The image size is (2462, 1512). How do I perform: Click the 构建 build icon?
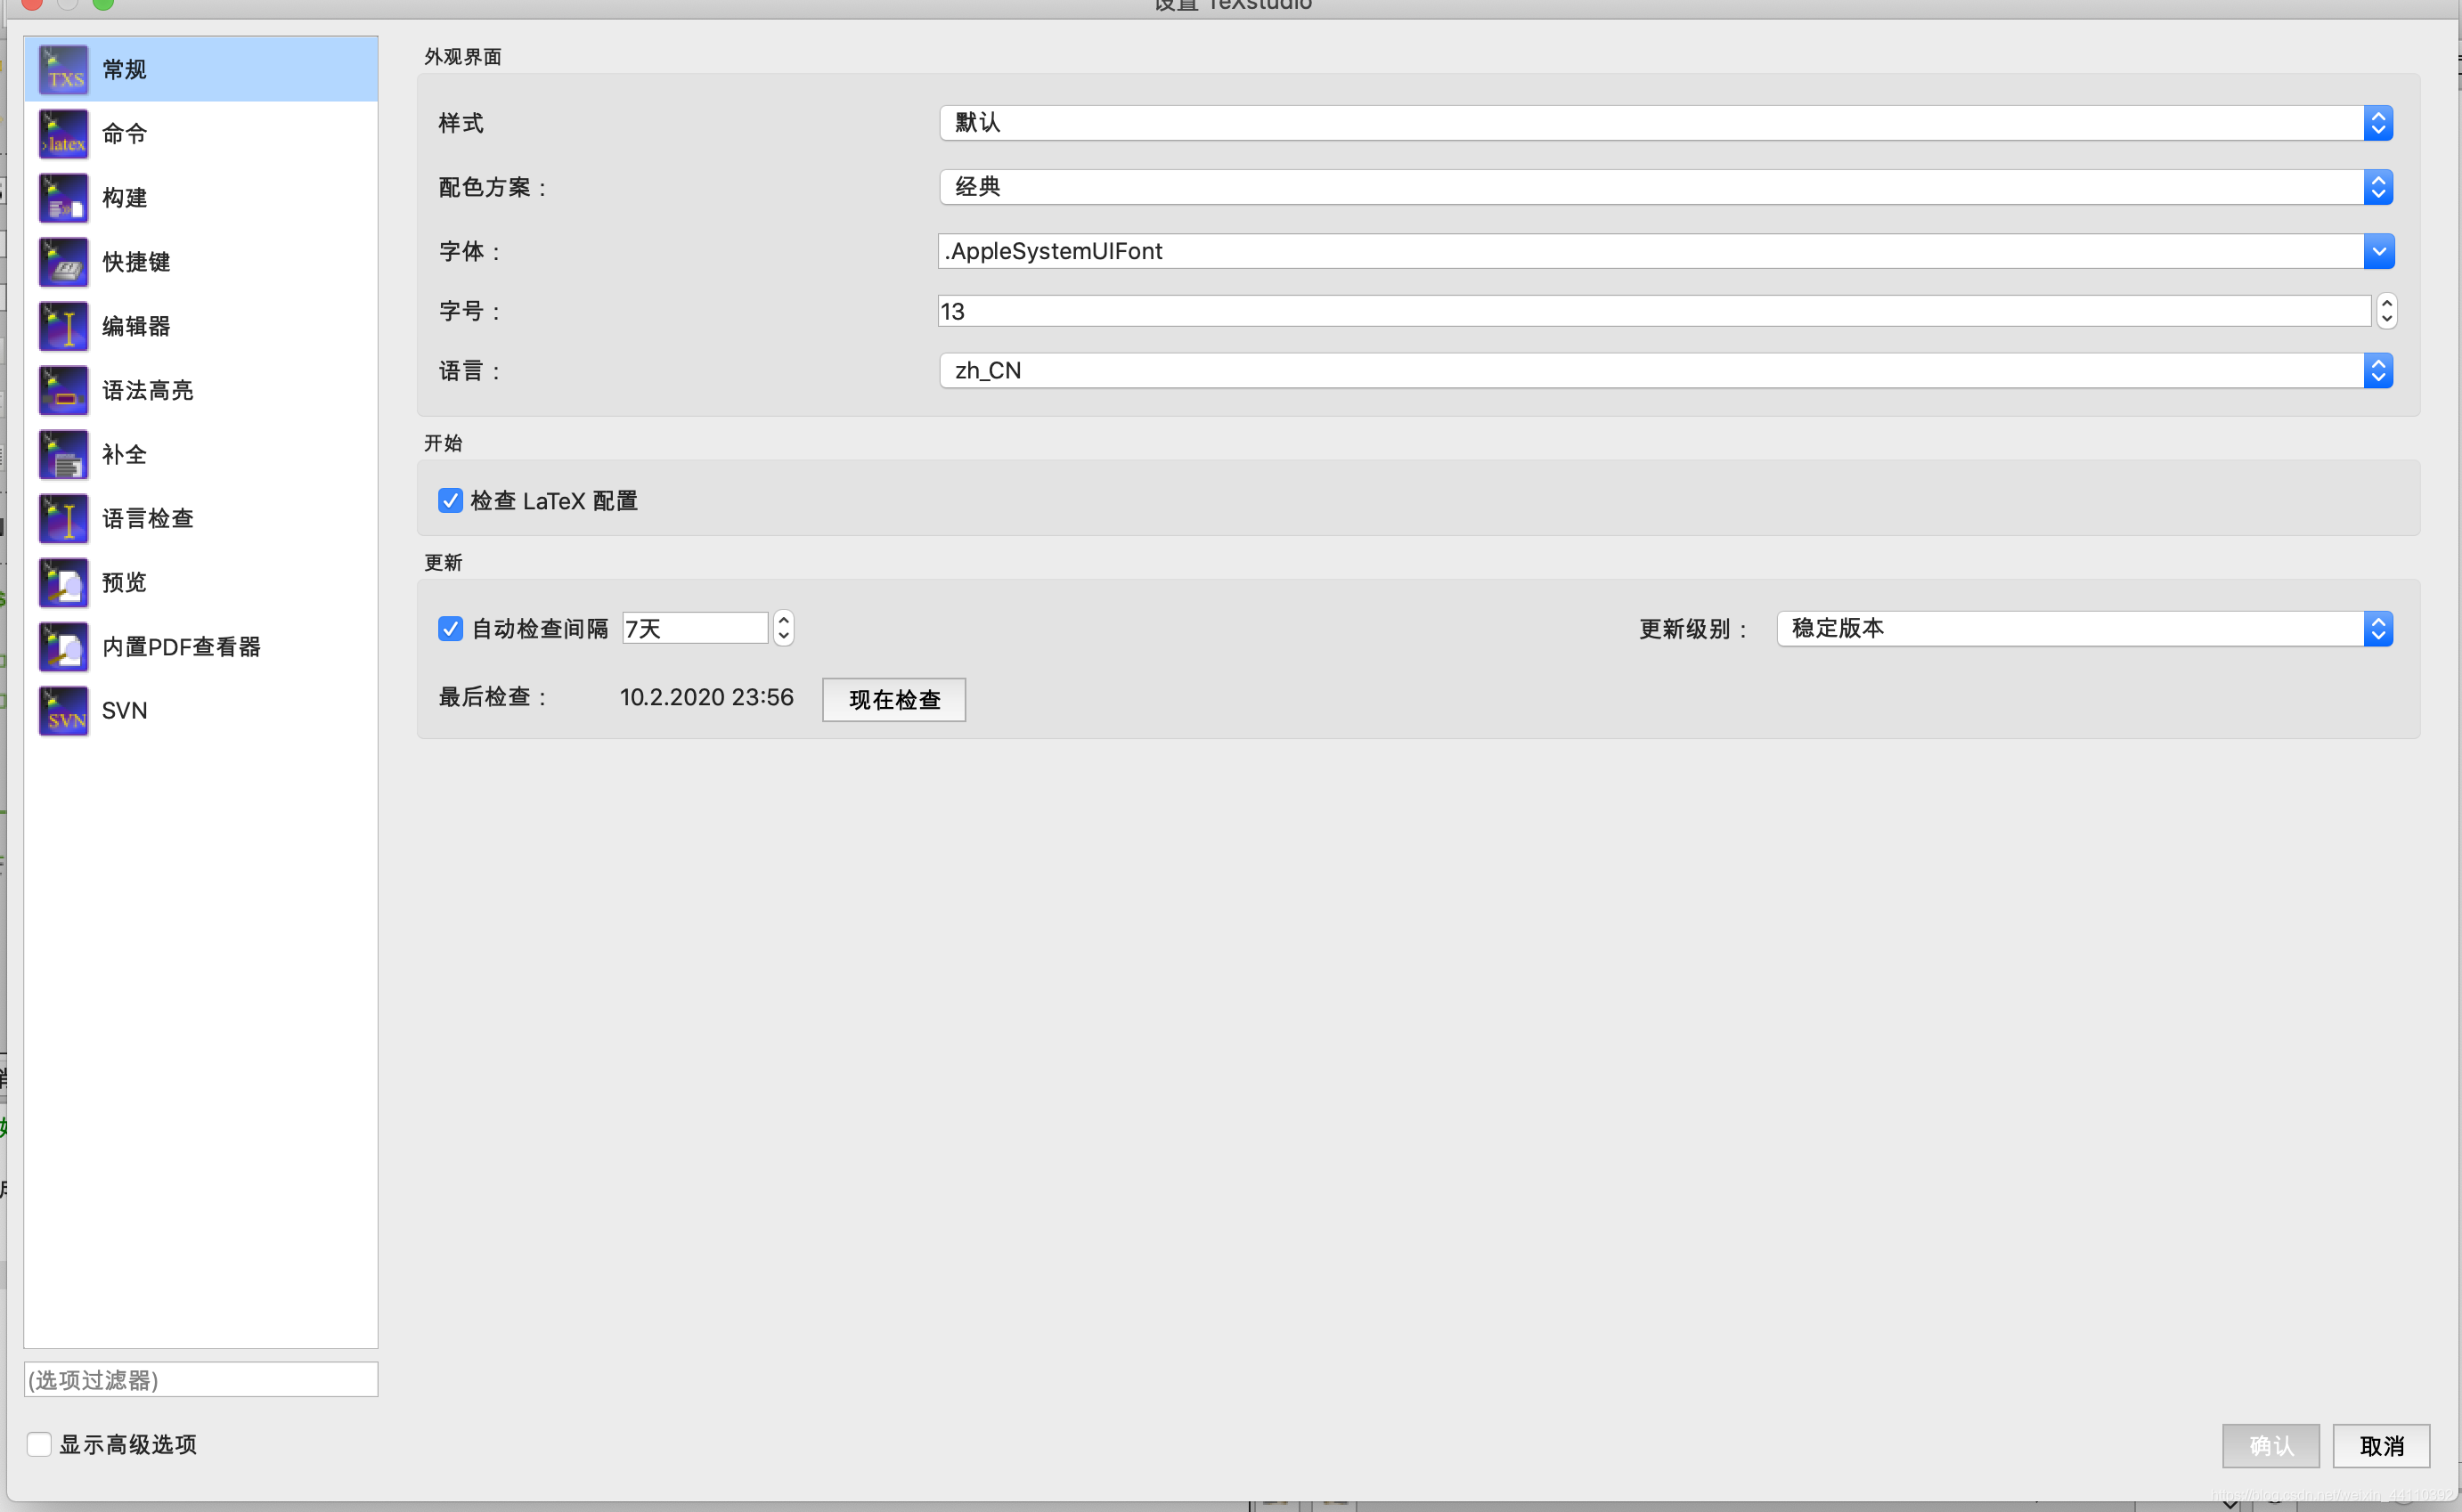tap(63, 198)
